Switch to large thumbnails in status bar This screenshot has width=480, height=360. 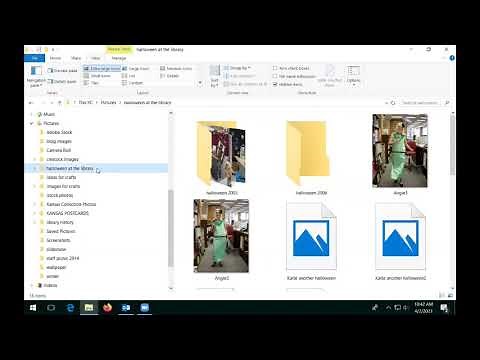(450, 295)
